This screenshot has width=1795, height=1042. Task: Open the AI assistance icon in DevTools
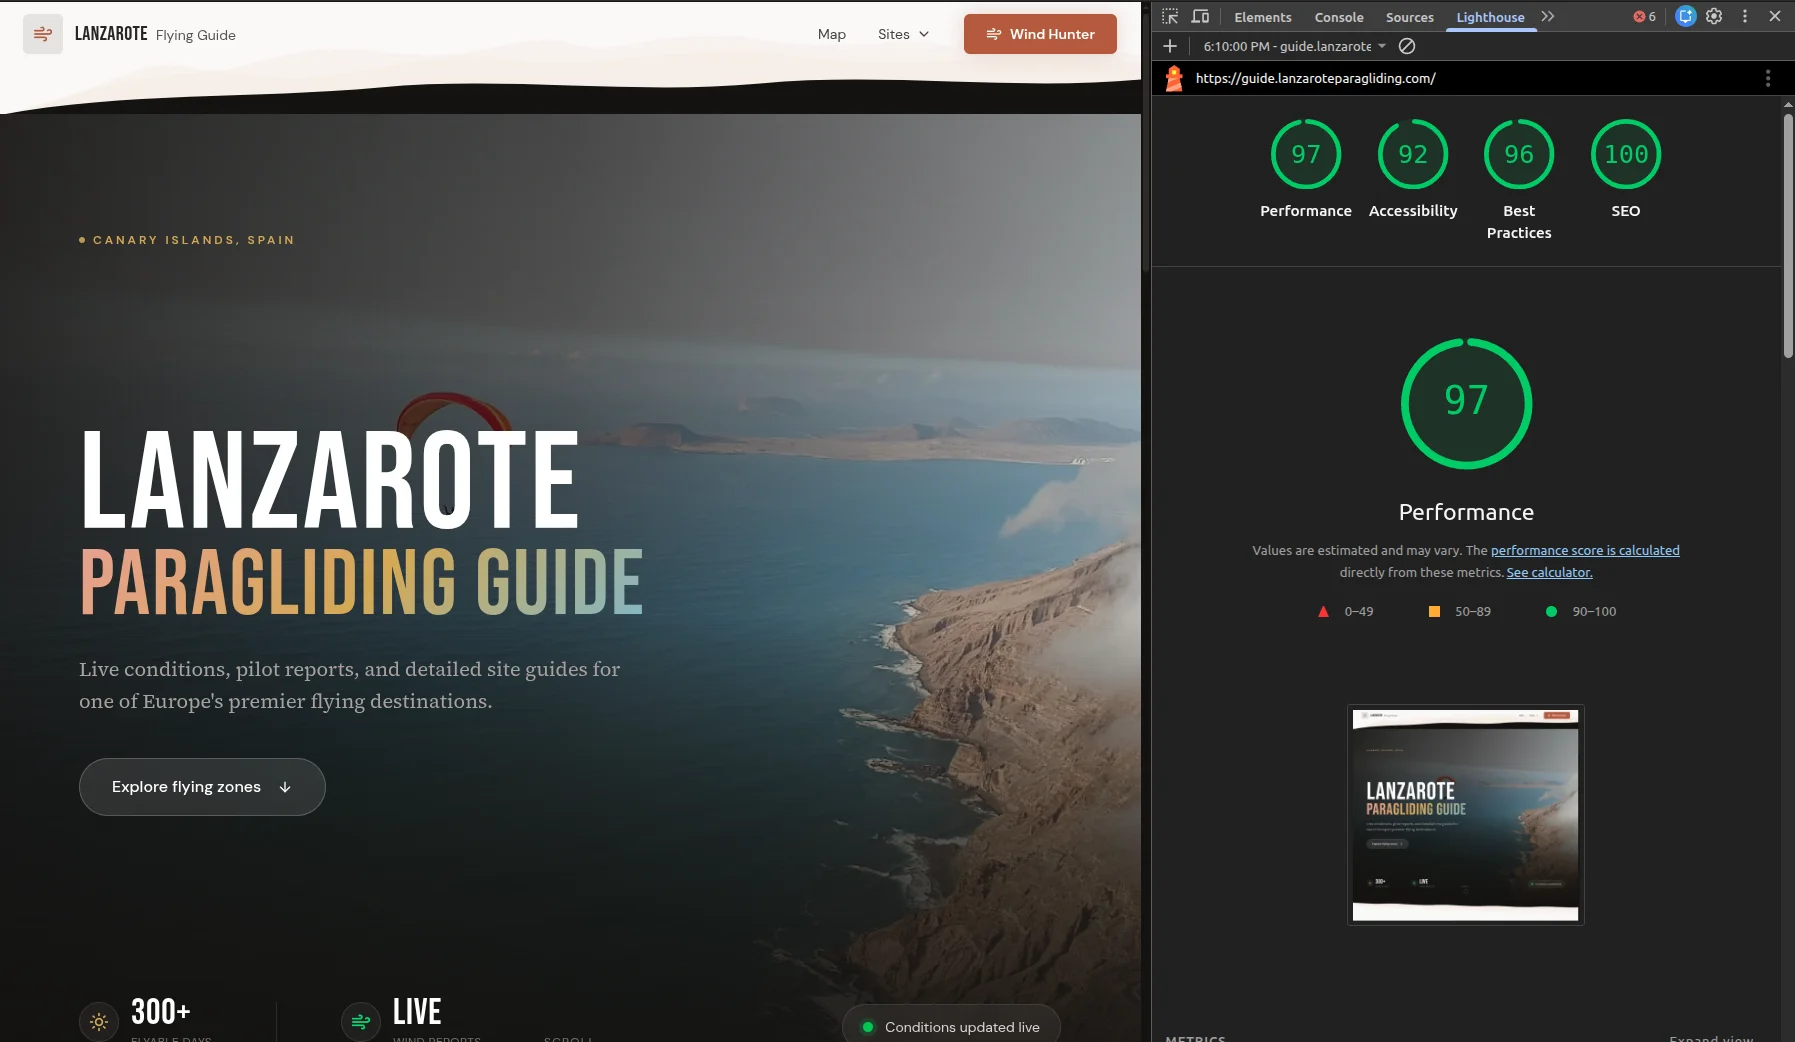pos(1685,17)
